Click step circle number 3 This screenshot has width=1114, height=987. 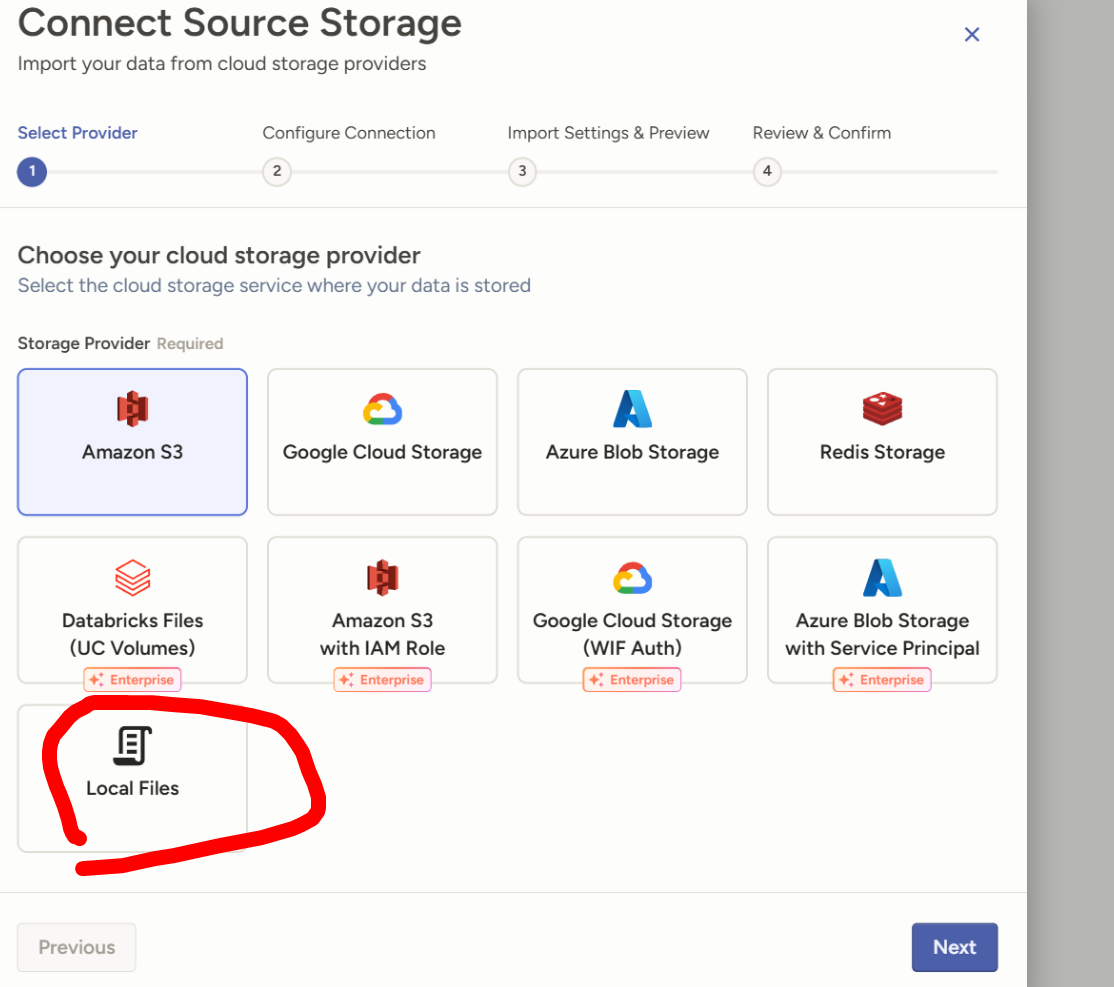[522, 171]
